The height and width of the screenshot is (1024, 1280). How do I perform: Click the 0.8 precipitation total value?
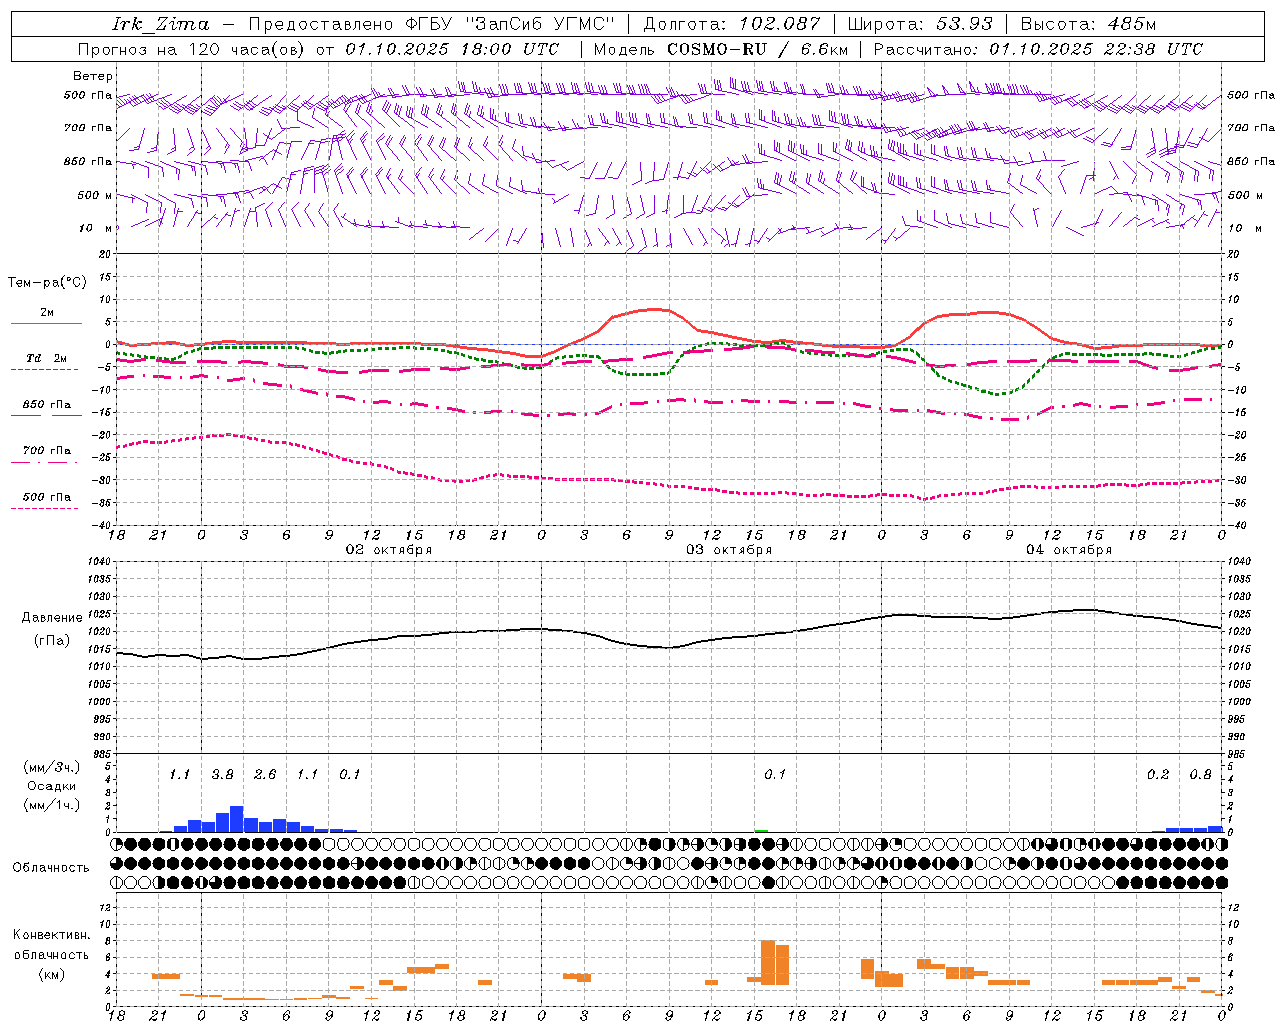(1200, 775)
